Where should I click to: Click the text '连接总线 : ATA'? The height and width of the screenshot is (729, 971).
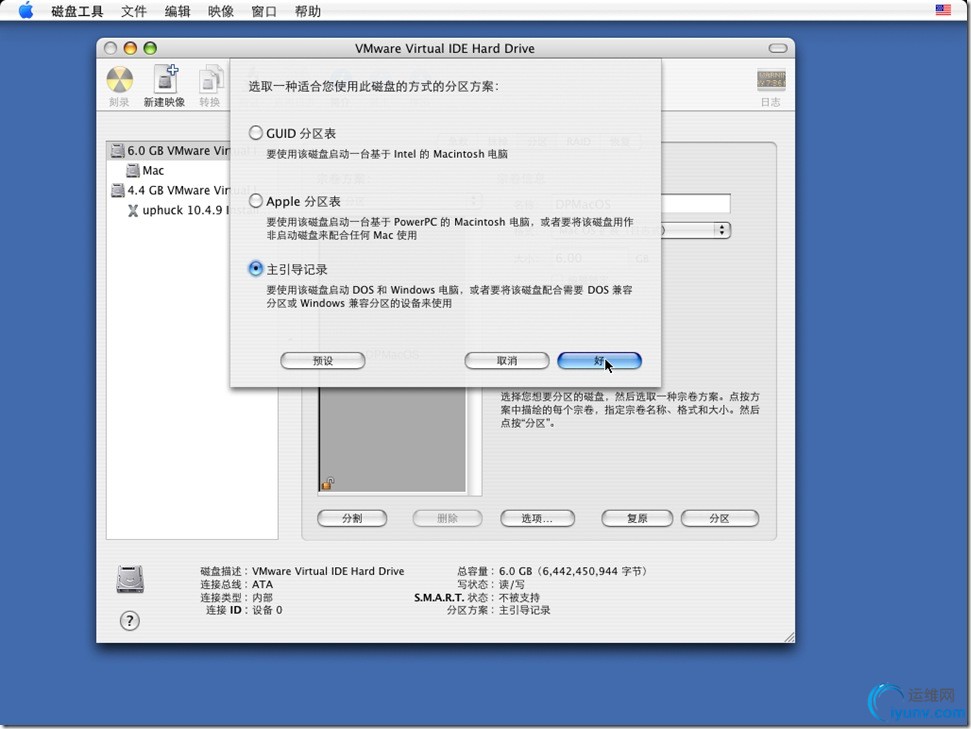(237, 584)
